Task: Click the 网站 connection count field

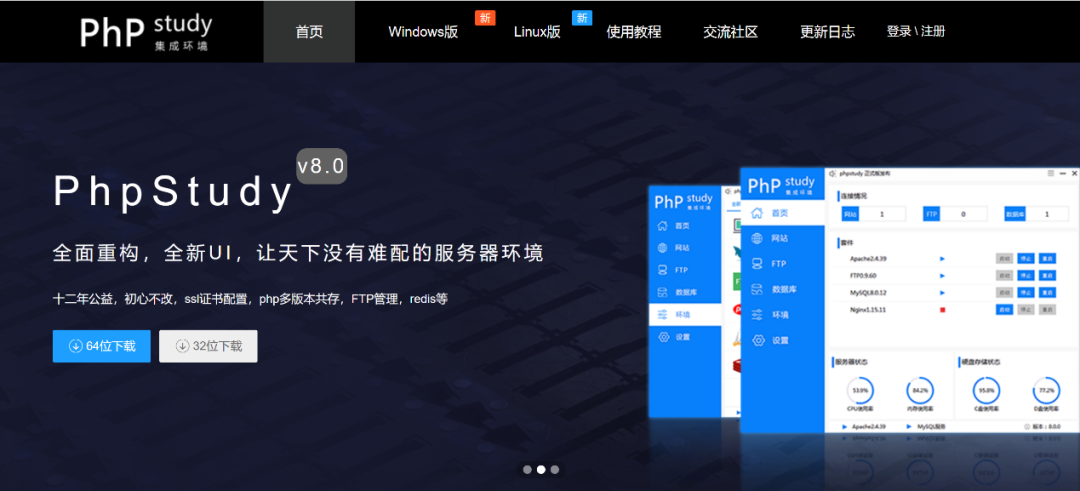Action: click(883, 214)
